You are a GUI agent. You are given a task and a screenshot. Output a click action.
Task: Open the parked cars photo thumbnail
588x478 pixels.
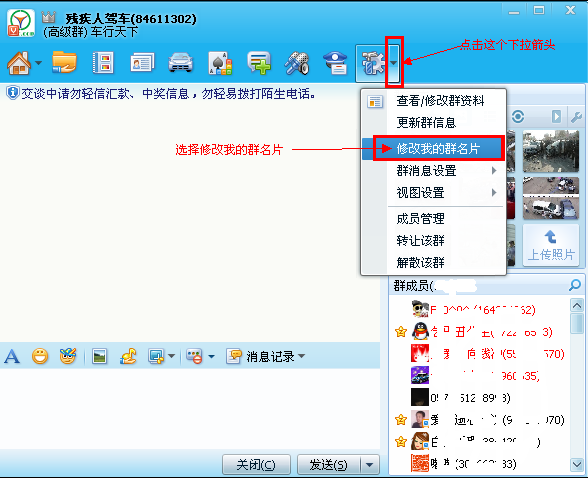point(550,198)
